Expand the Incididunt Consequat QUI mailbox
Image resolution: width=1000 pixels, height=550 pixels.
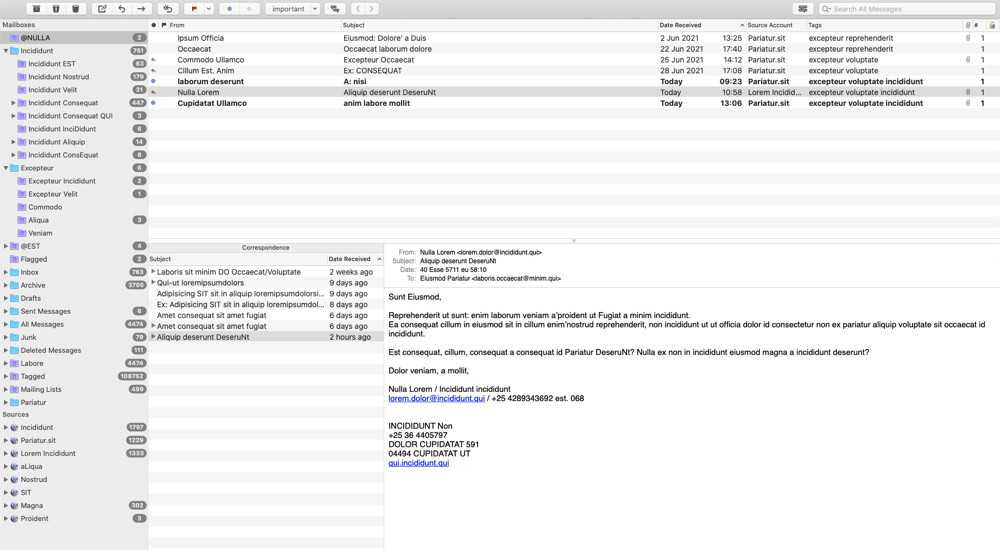pyautogui.click(x=13, y=116)
